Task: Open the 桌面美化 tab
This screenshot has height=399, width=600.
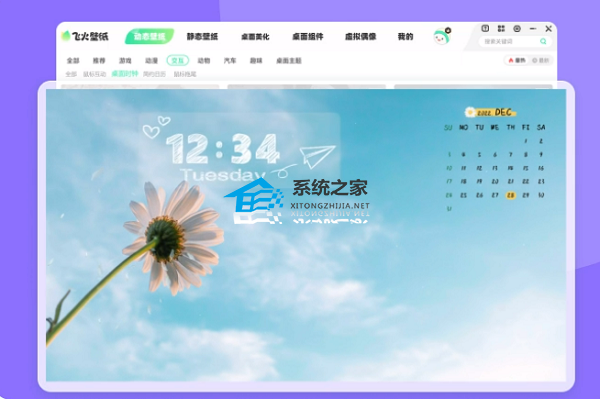Action: (255, 37)
